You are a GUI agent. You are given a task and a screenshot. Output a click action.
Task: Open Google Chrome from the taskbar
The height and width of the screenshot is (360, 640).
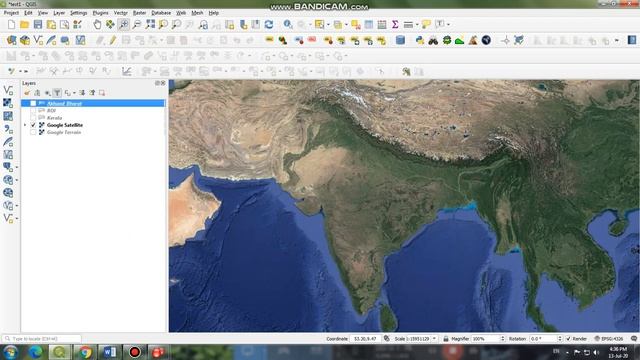pyautogui.click(x=85, y=352)
